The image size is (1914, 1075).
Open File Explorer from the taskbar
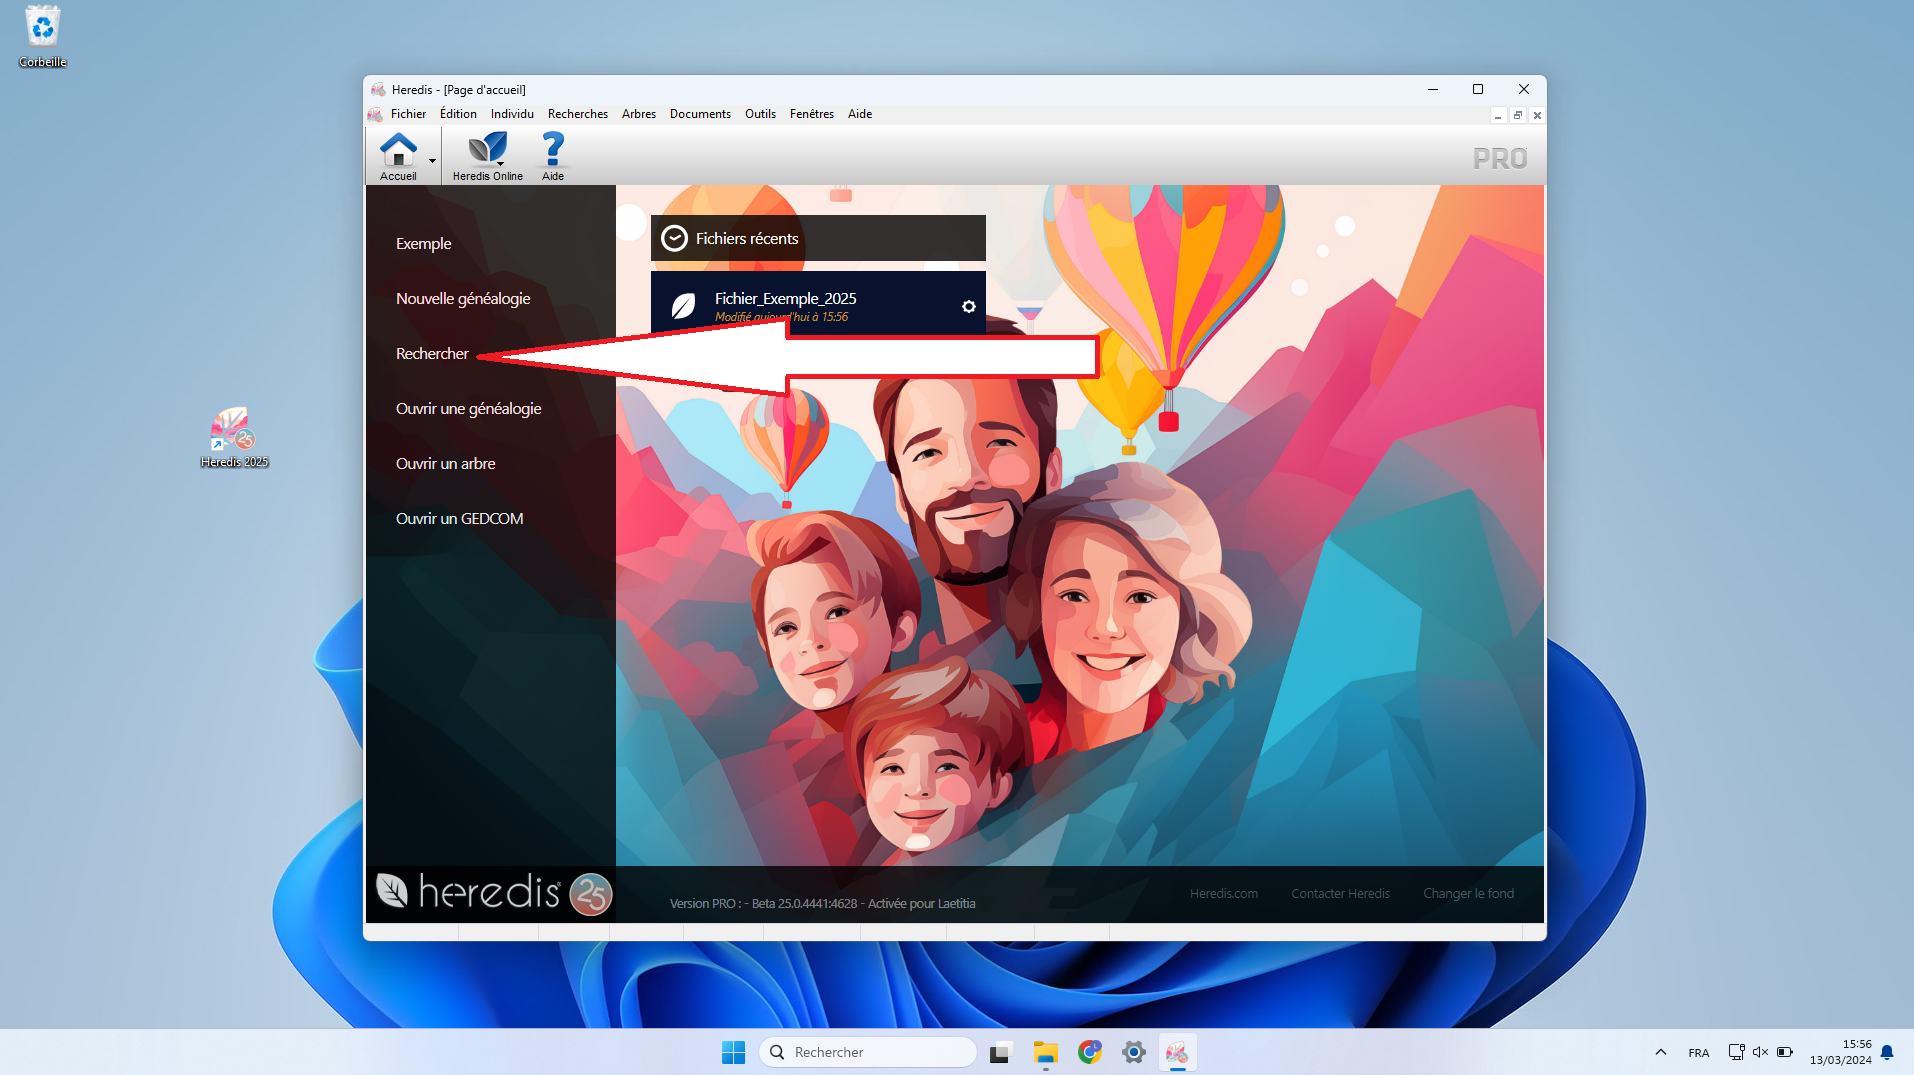[1045, 1052]
